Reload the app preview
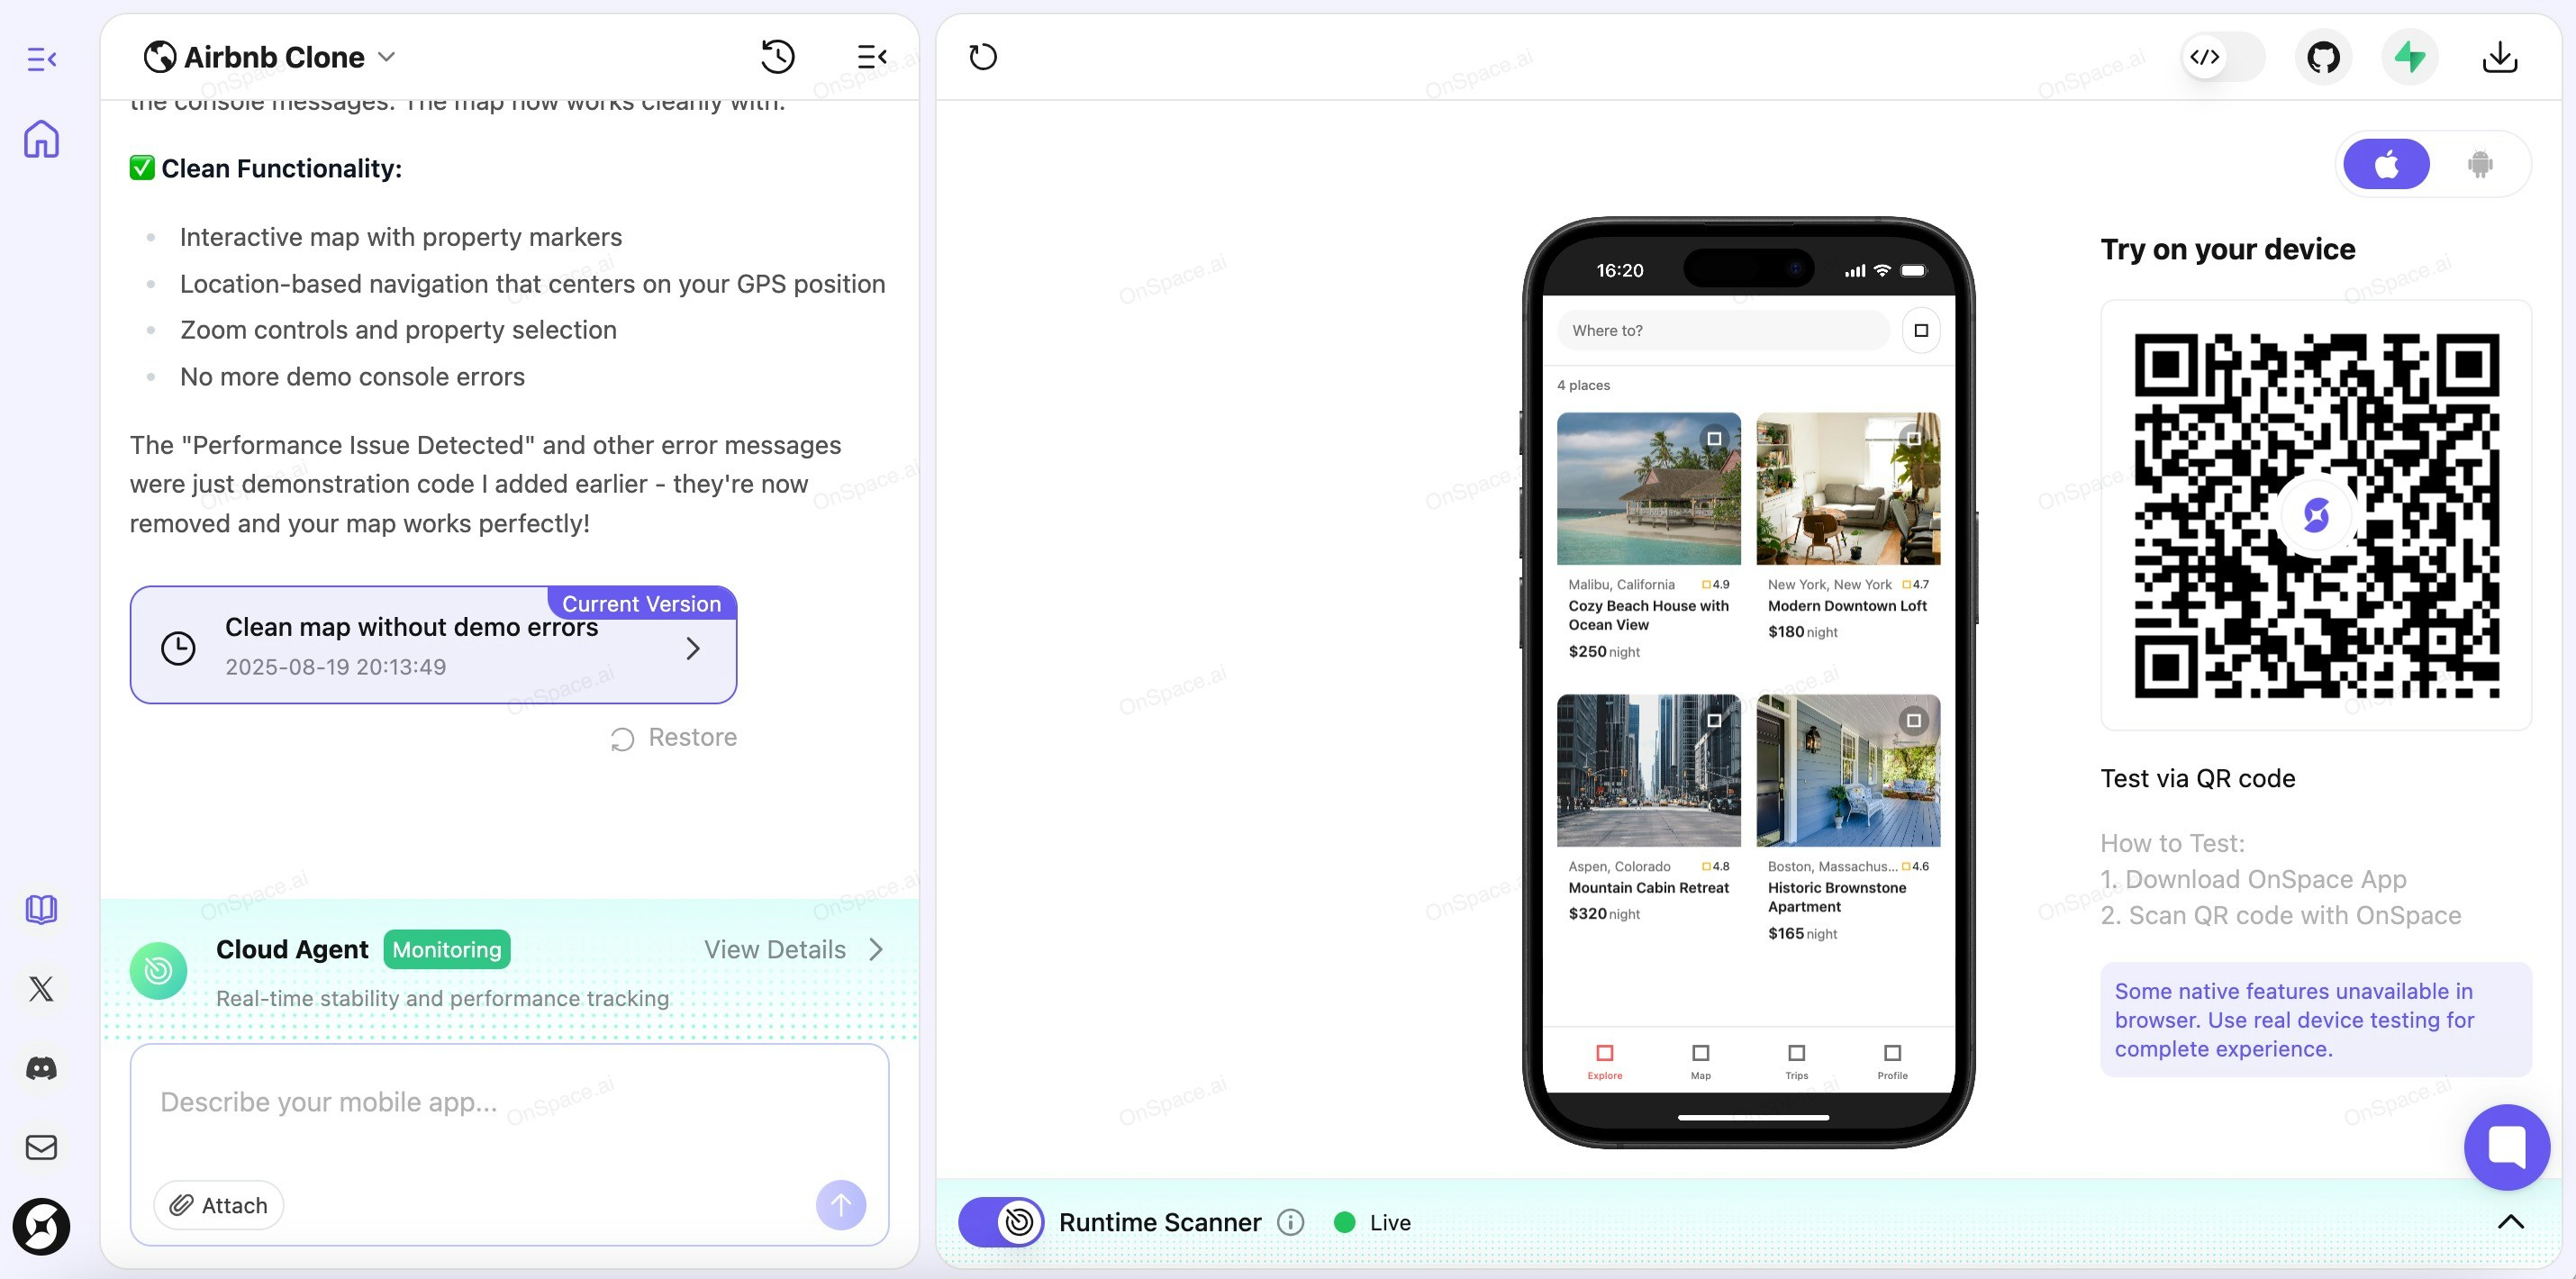The image size is (2576, 1279). (x=982, y=57)
